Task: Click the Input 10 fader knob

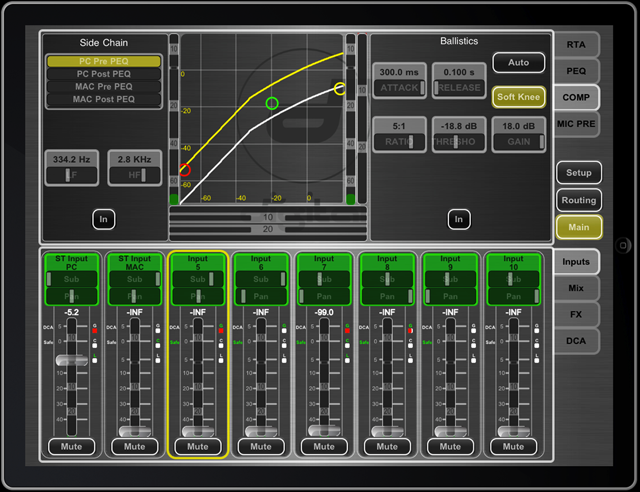Action: (513, 431)
